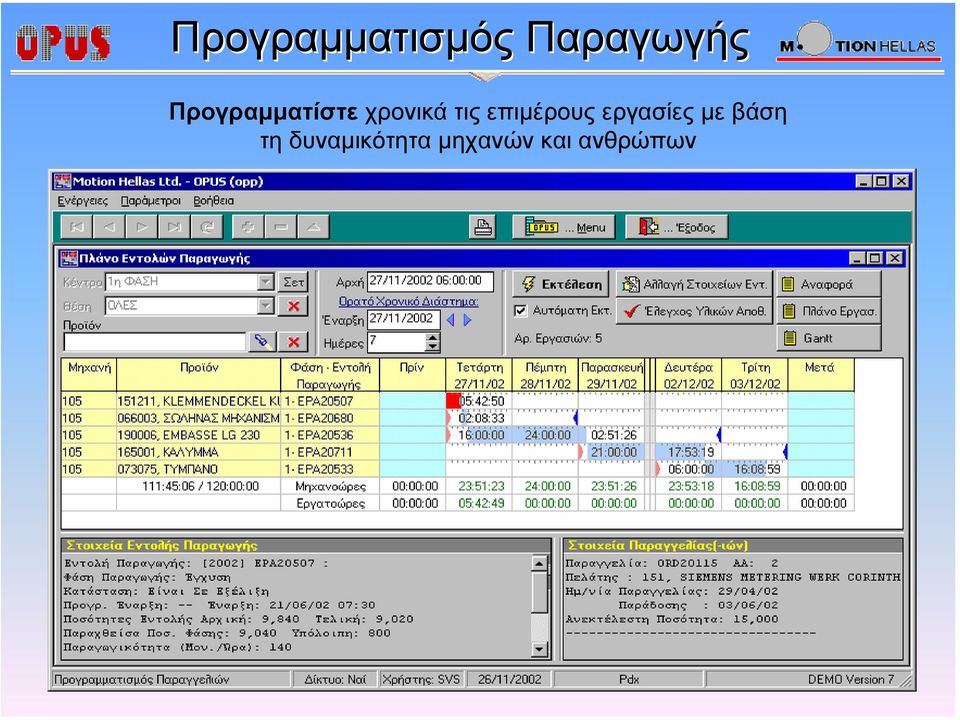960x720 pixels.
Task: Move start date back with left arrow
Action: (451, 320)
